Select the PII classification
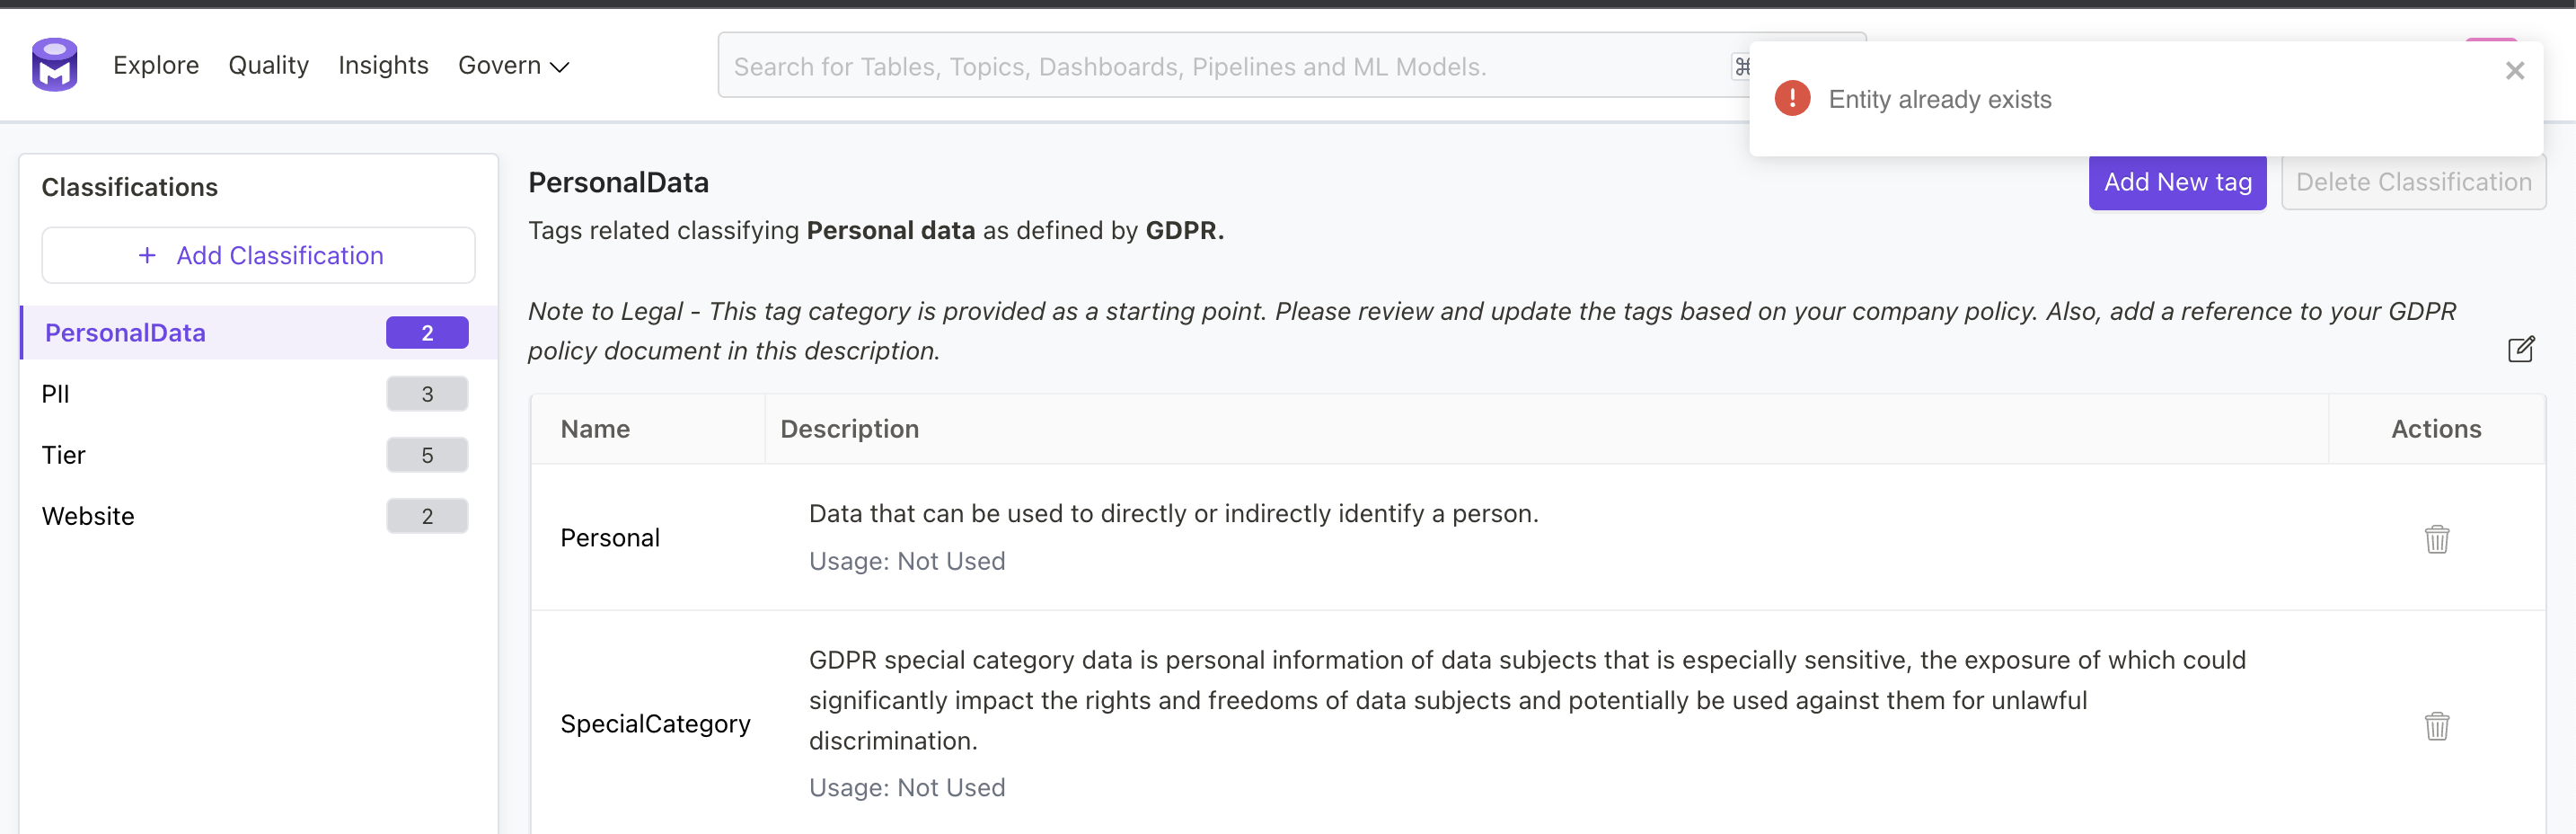The width and height of the screenshot is (2576, 834). (55, 393)
